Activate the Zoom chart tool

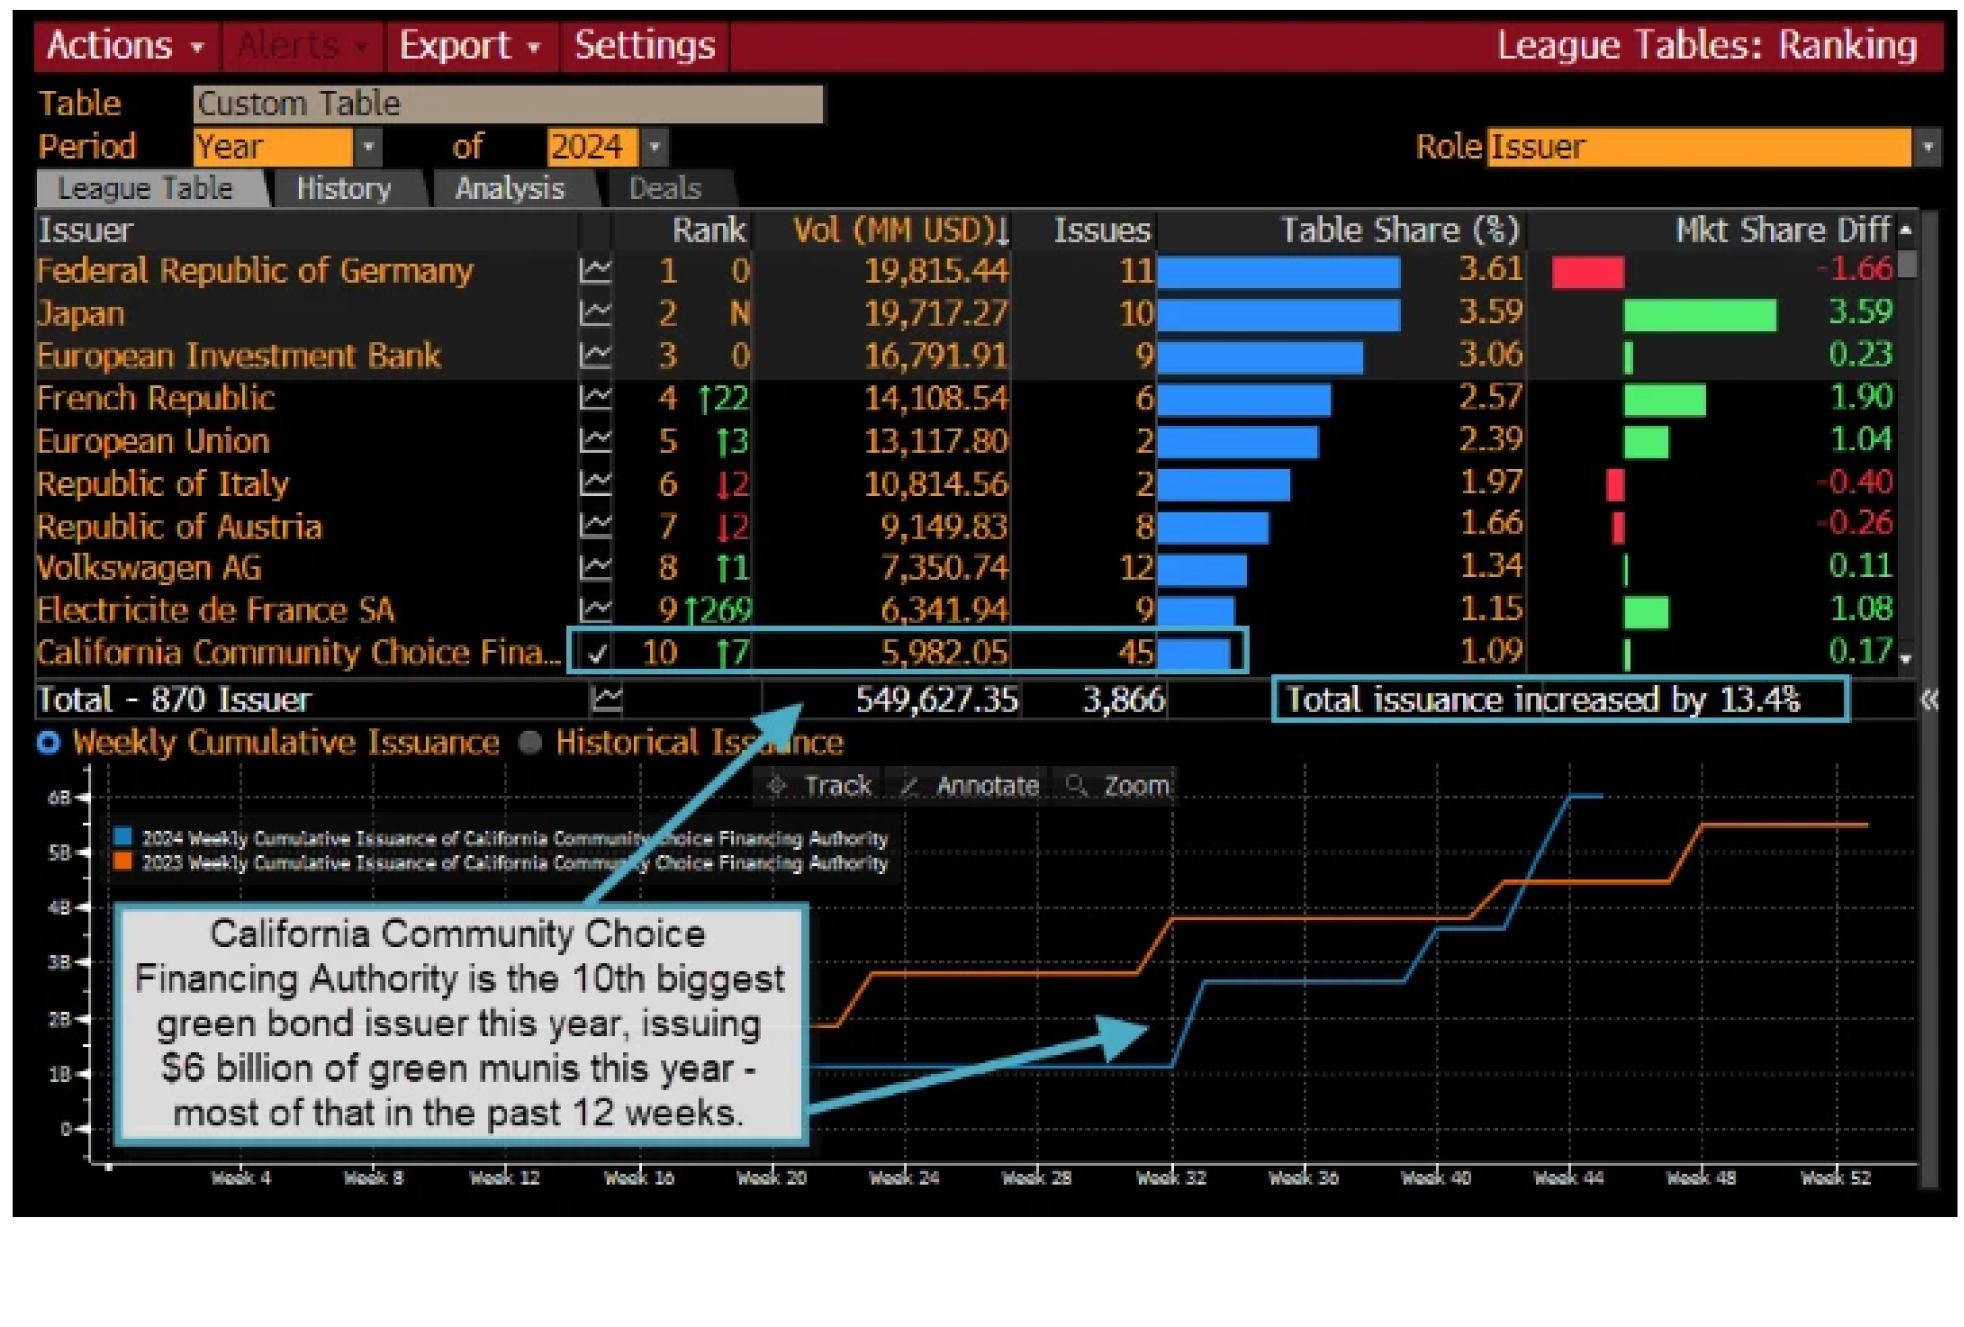pos(1117,786)
